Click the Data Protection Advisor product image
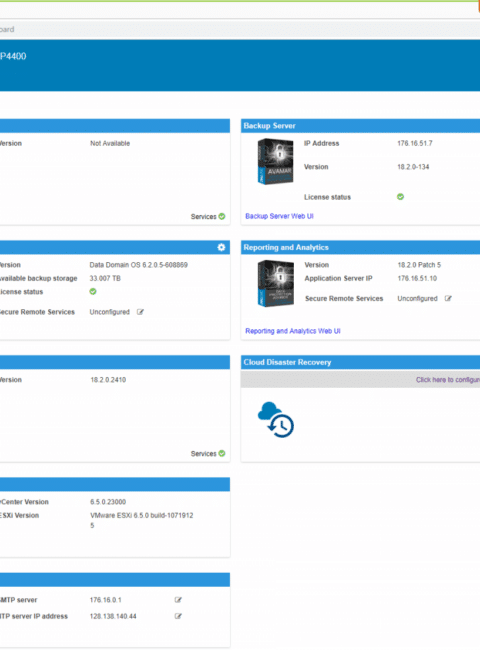480x650 pixels. (276, 284)
